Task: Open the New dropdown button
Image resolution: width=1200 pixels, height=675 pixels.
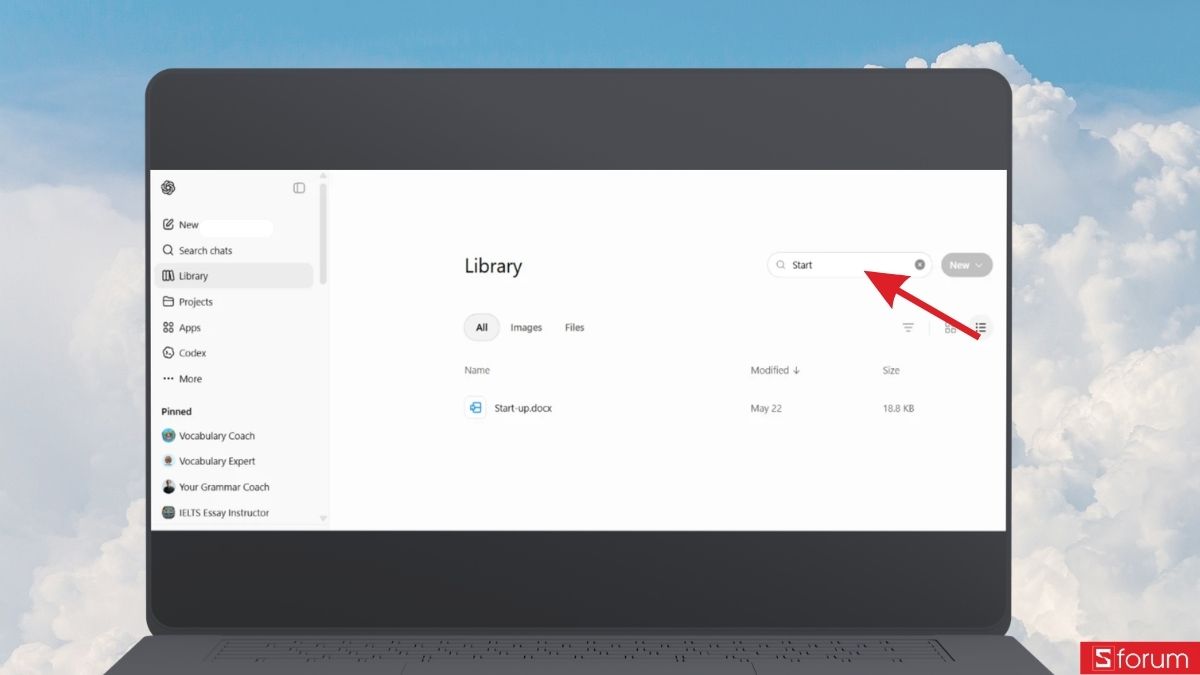Action: pyautogui.click(x=966, y=265)
